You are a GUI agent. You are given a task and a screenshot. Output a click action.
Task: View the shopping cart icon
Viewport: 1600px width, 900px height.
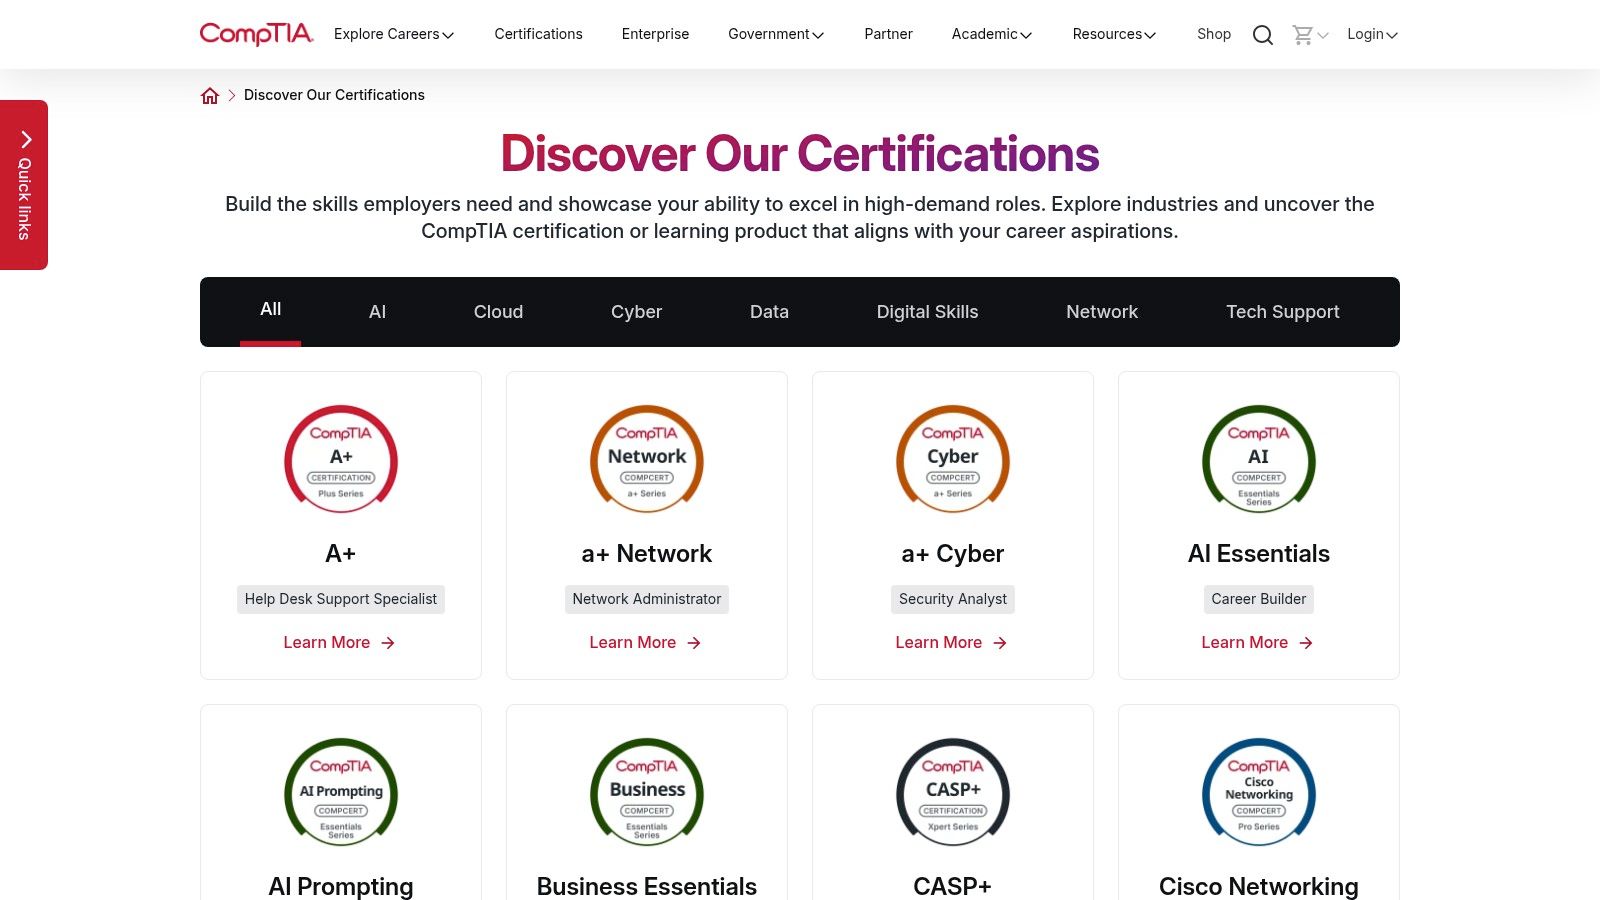click(x=1303, y=34)
